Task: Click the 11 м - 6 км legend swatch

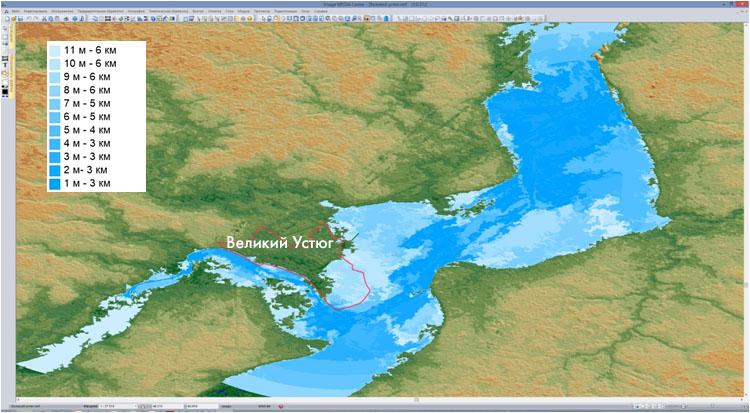Action: [54, 48]
